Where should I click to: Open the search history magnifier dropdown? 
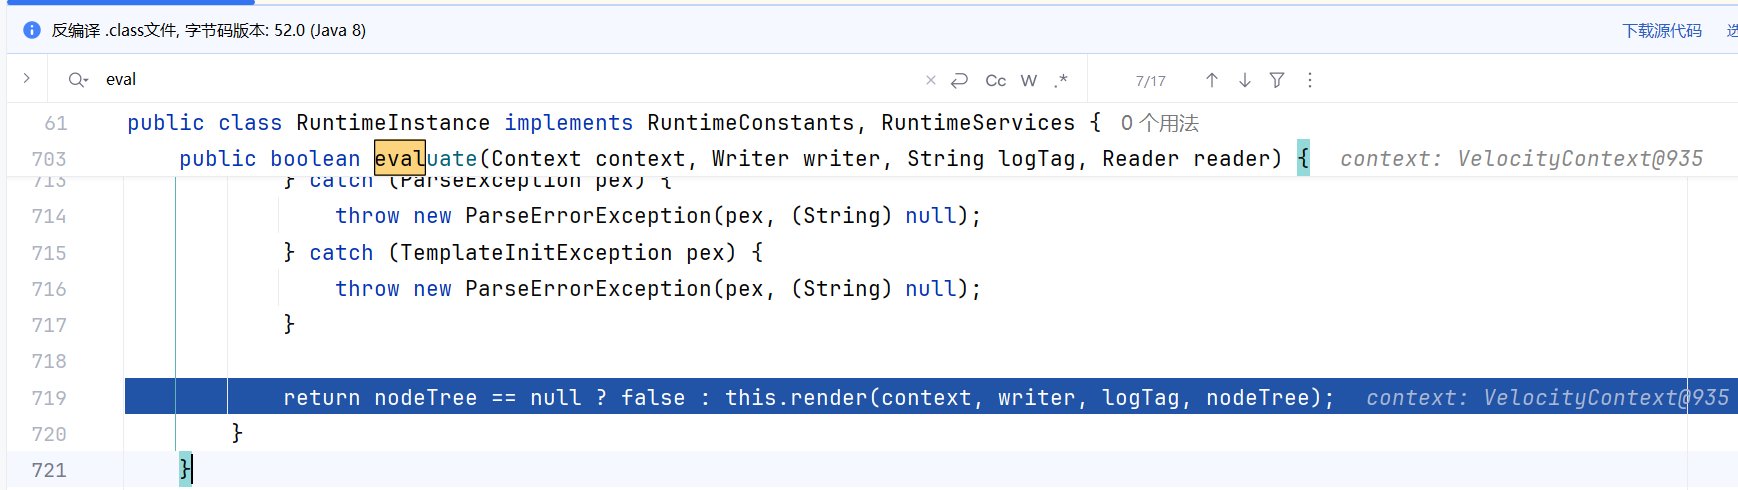coord(77,80)
